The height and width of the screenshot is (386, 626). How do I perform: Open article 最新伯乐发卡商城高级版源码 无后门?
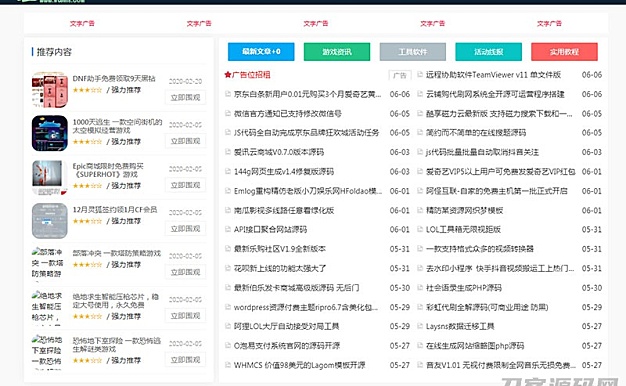[x=297, y=287]
